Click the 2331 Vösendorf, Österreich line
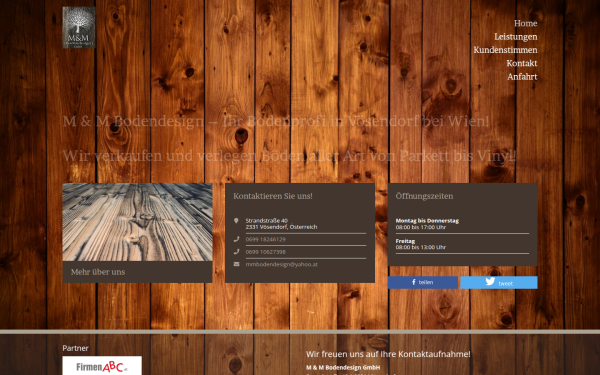Screen dimensions: 600x375 [x=281, y=227]
